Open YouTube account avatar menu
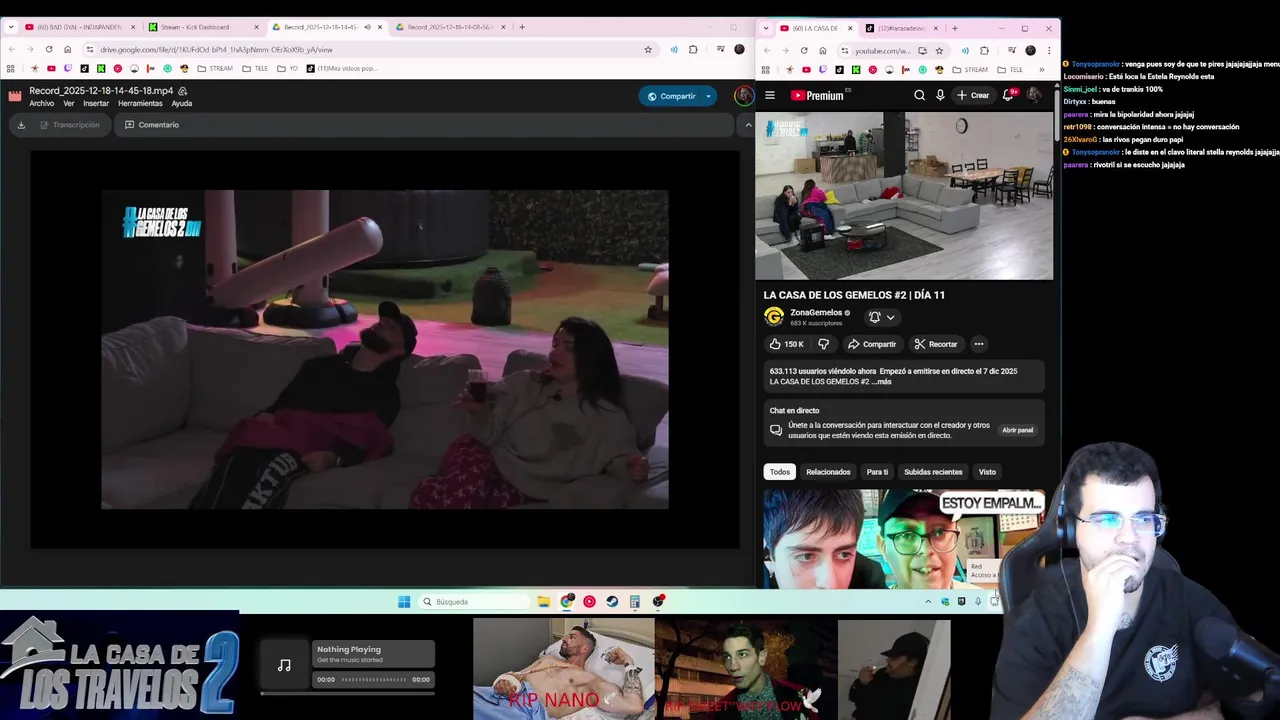 [1034, 95]
